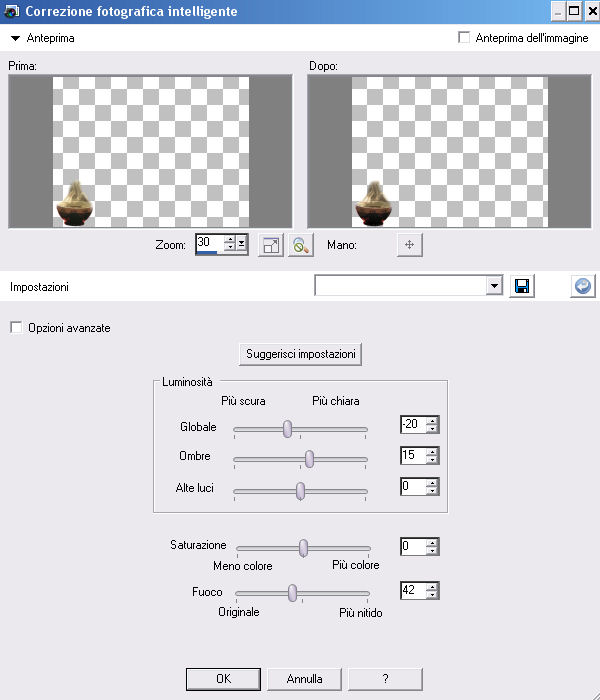Click the Impostazioni label text
The height and width of the screenshot is (700, 600).
[x=39, y=287]
